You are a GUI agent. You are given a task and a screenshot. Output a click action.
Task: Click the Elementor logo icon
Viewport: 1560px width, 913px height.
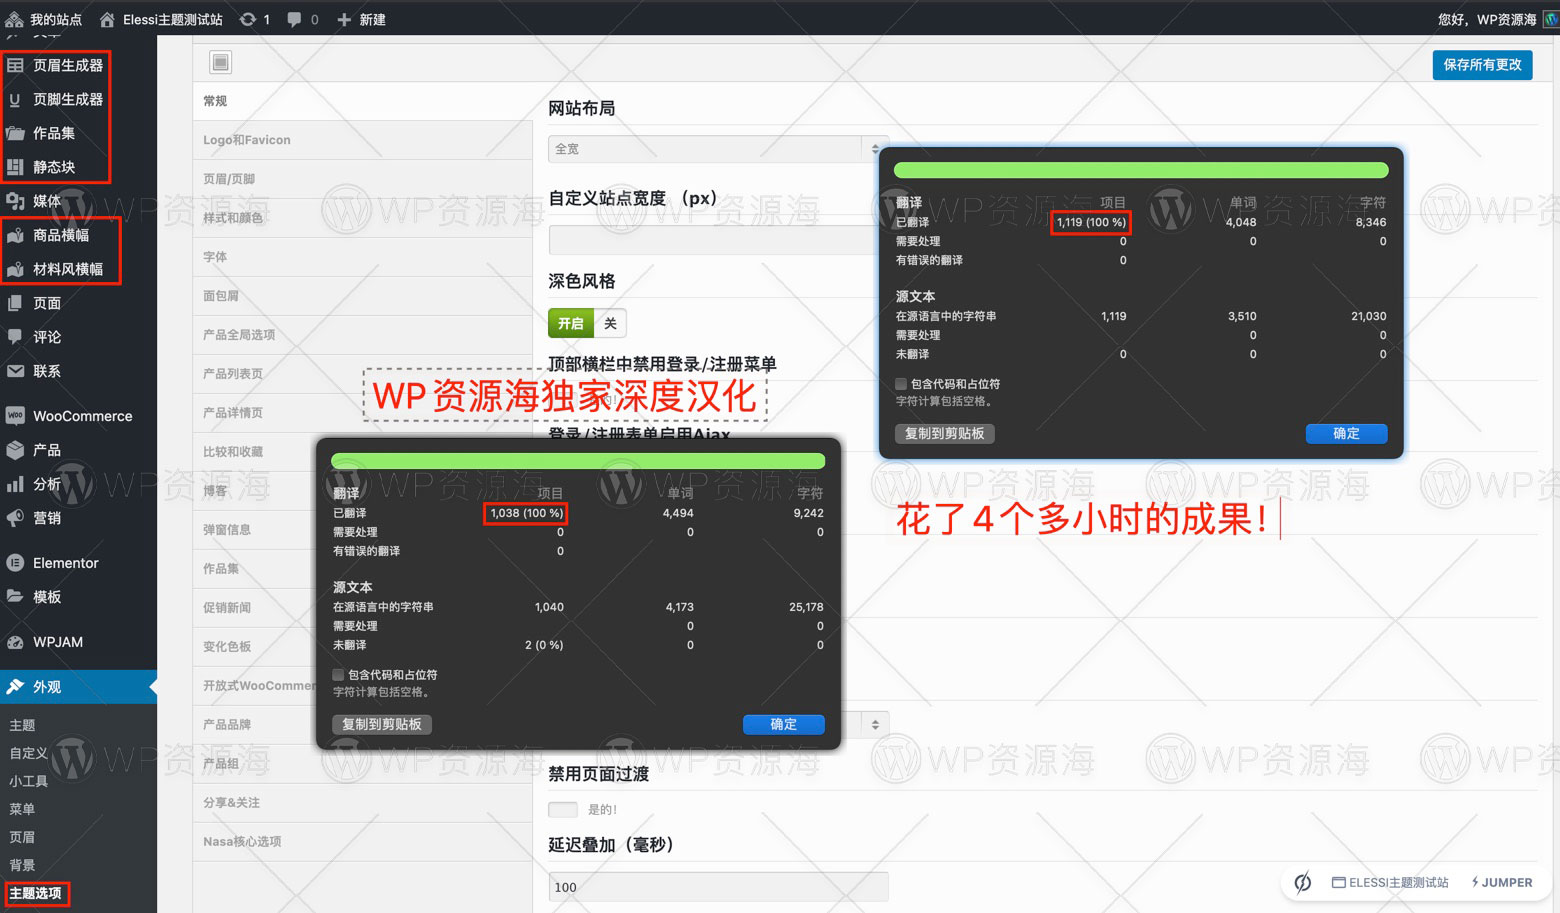coord(15,563)
